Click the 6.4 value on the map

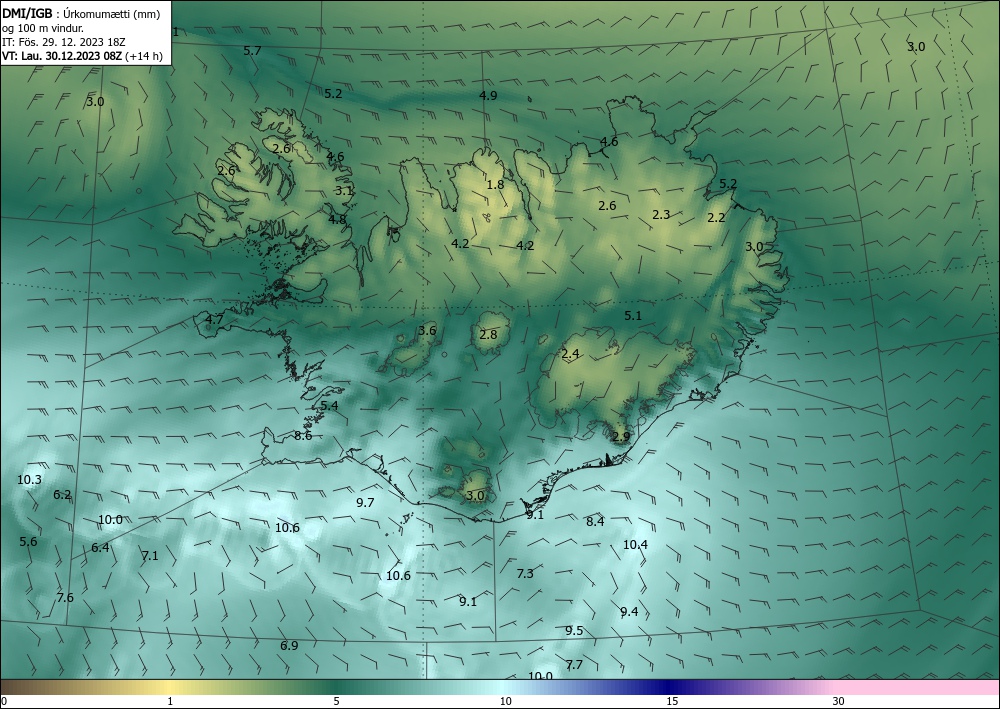point(100,548)
